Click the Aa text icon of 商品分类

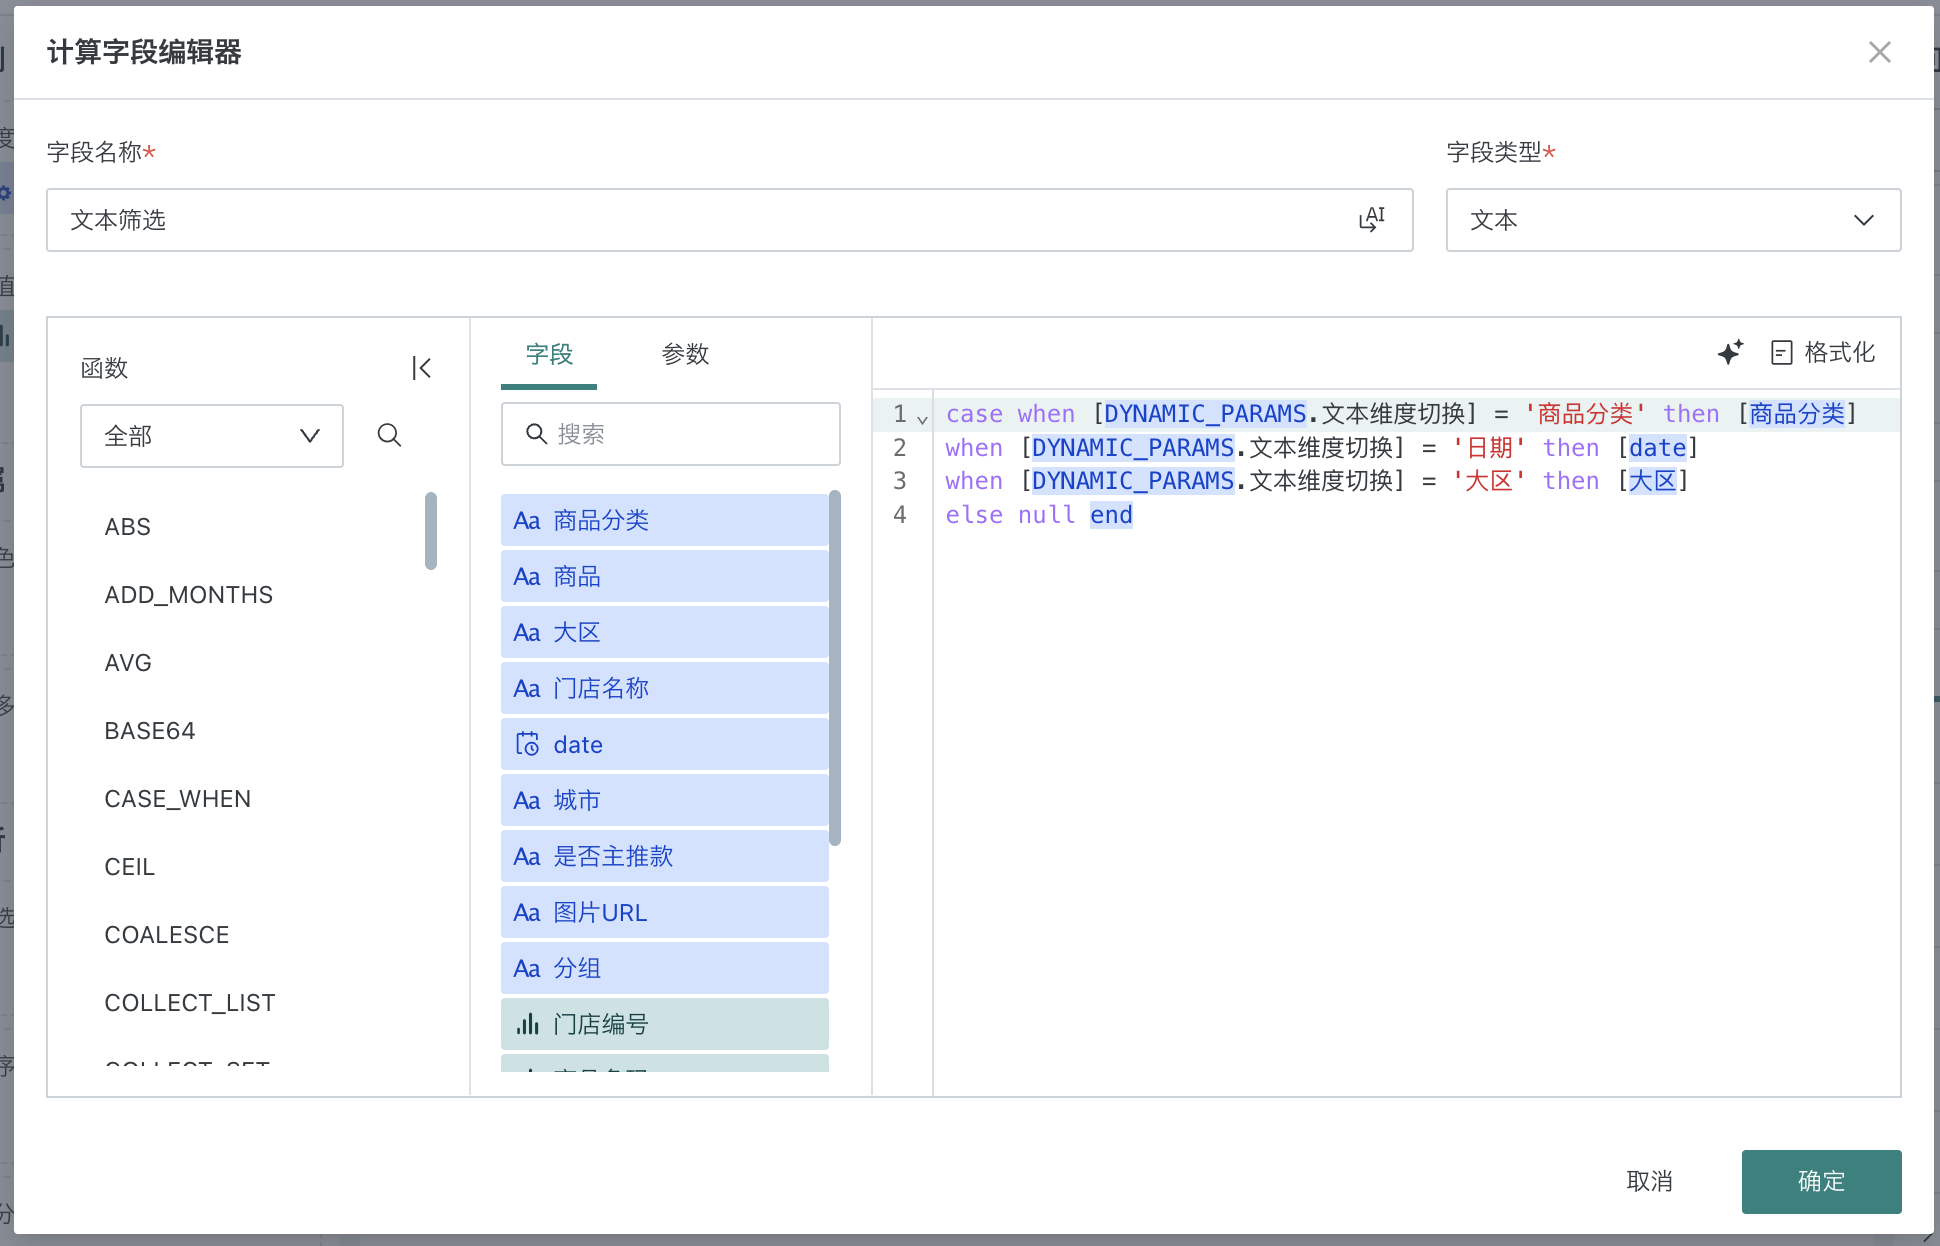527,520
